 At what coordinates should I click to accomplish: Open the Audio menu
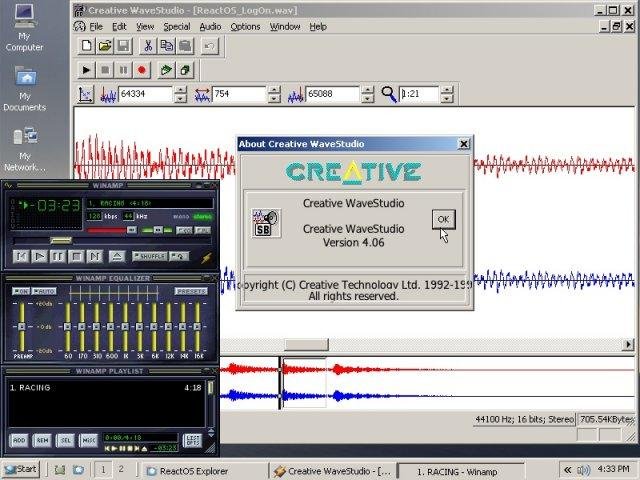[210, 26]
